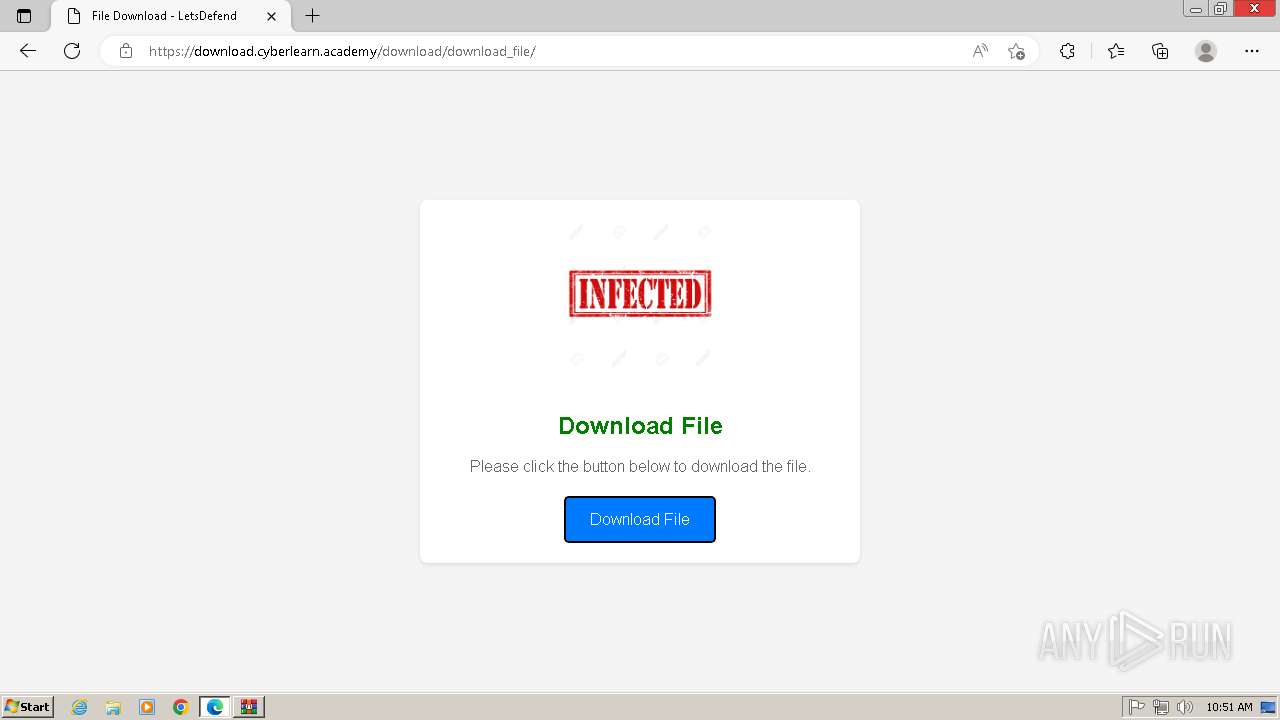Image resolution: width=1280 pixels, height=720 pixels.
Task: Click the Download File heading
Action: pos(640,426)
